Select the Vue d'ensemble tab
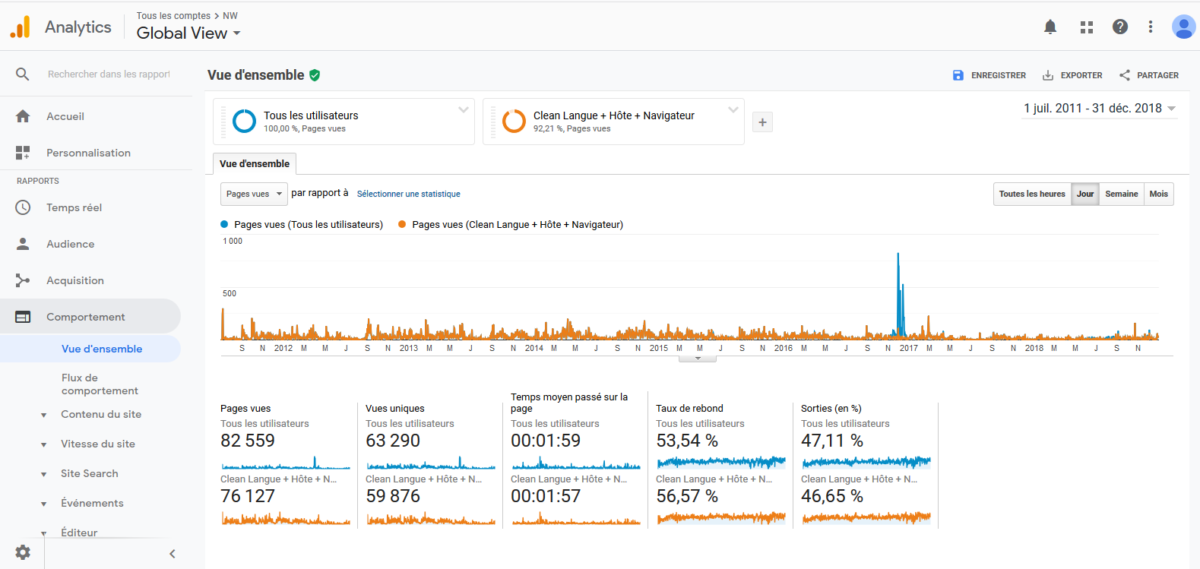 [254, 163]
